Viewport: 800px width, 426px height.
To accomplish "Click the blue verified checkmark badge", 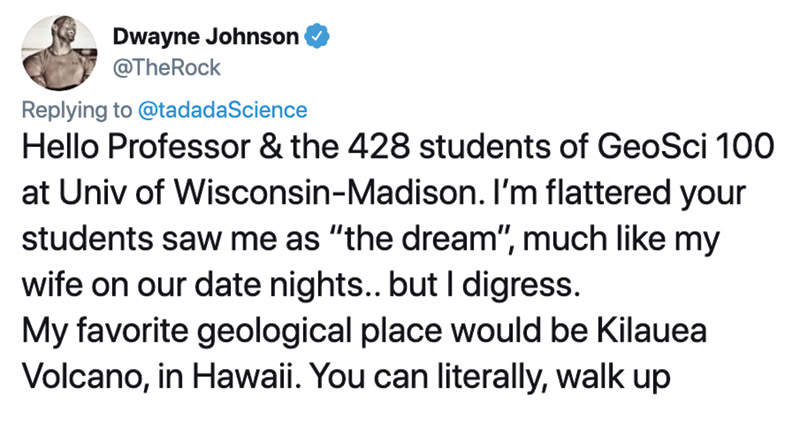I will (317, 36).
